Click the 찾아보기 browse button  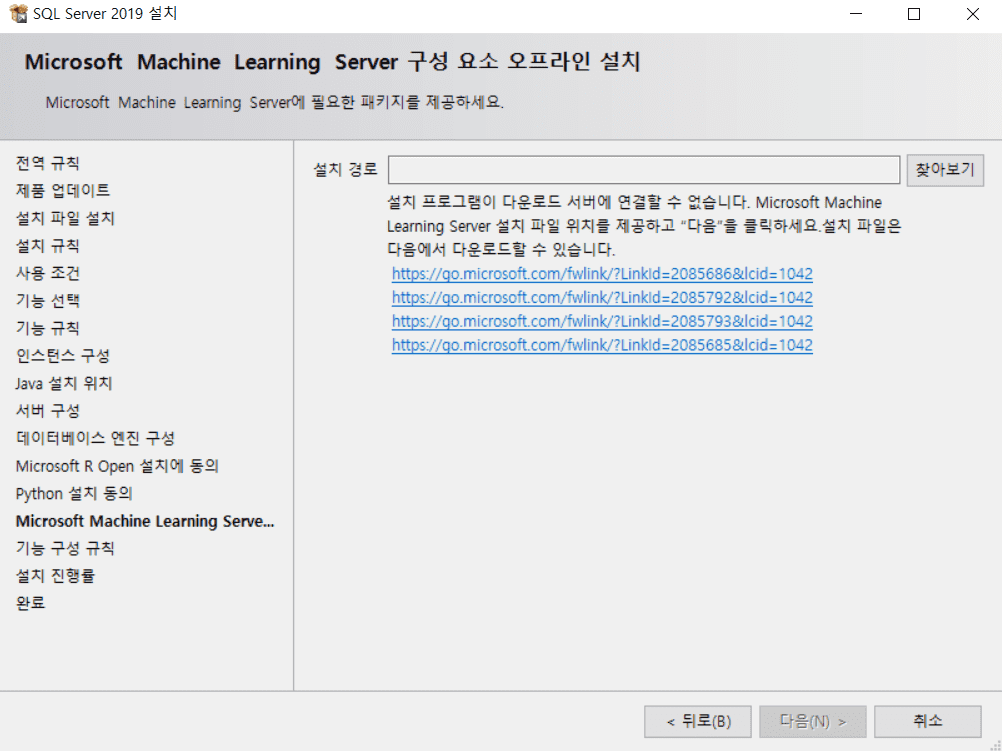[x=944, y=170]
